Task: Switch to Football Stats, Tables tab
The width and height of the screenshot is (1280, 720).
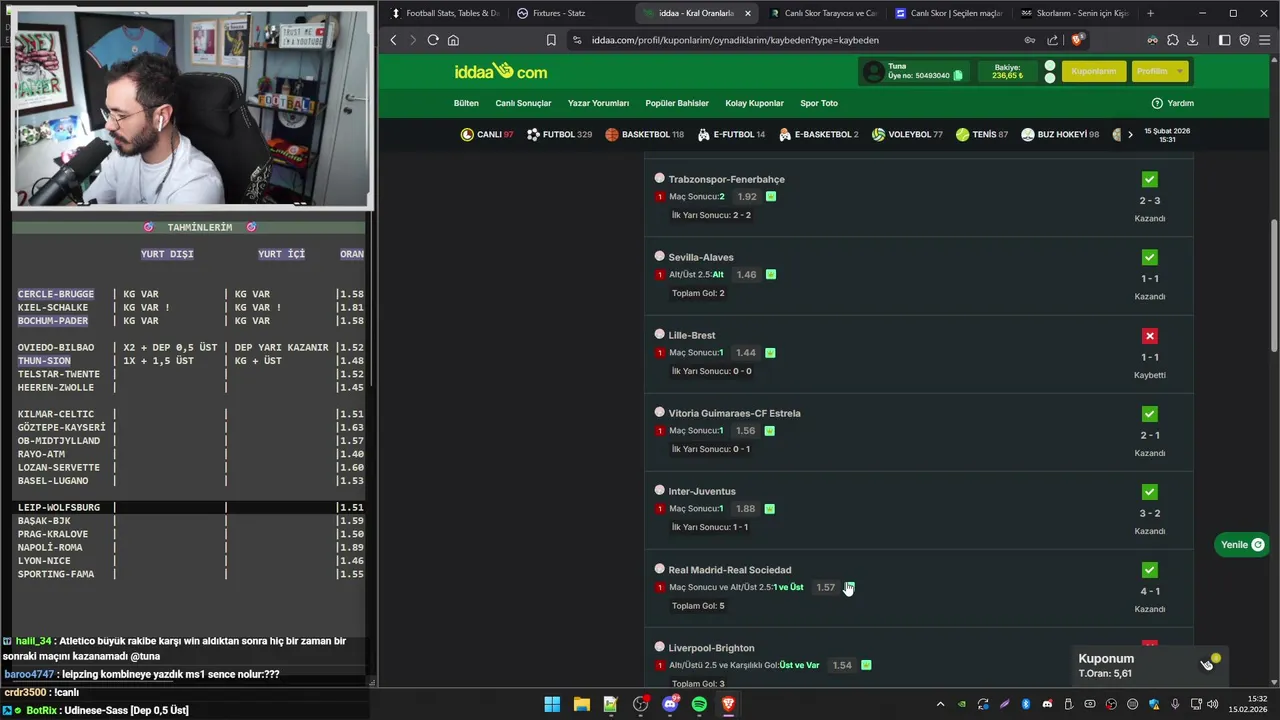Action: pyautogui.click(x=445, y=13)
